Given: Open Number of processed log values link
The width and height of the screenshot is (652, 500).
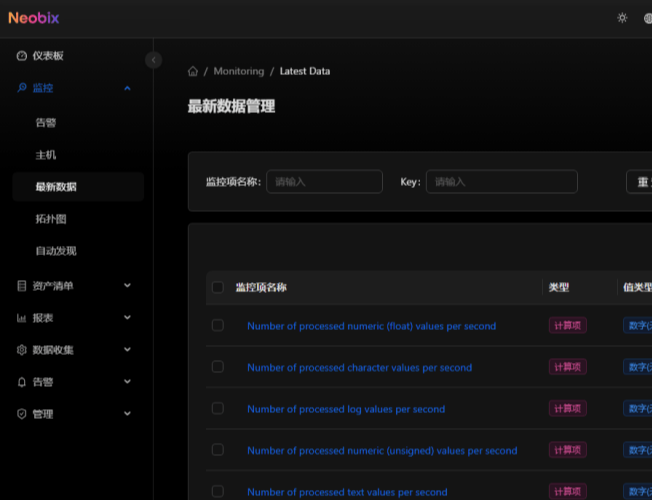Looking at the screenshot, I should click(x=346, y=409).
